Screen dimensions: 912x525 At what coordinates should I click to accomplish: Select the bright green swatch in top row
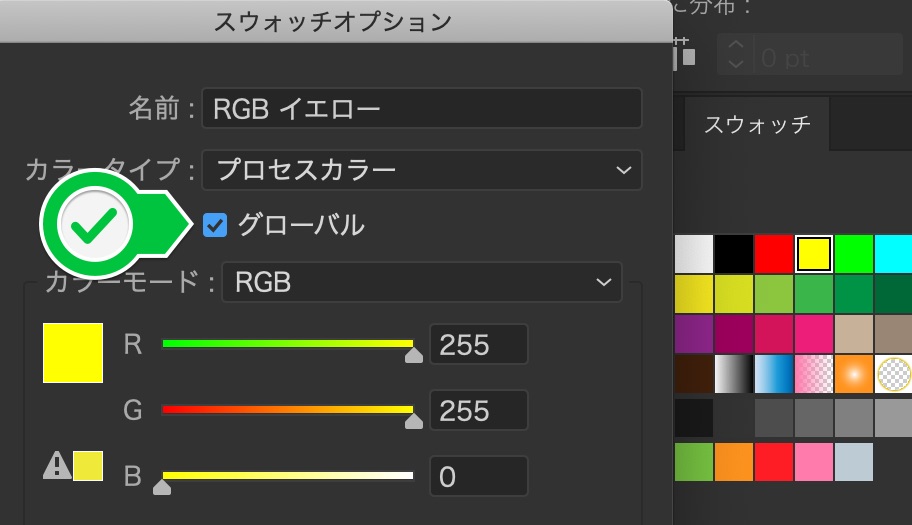pyautogui.click(x=854, y=254)
